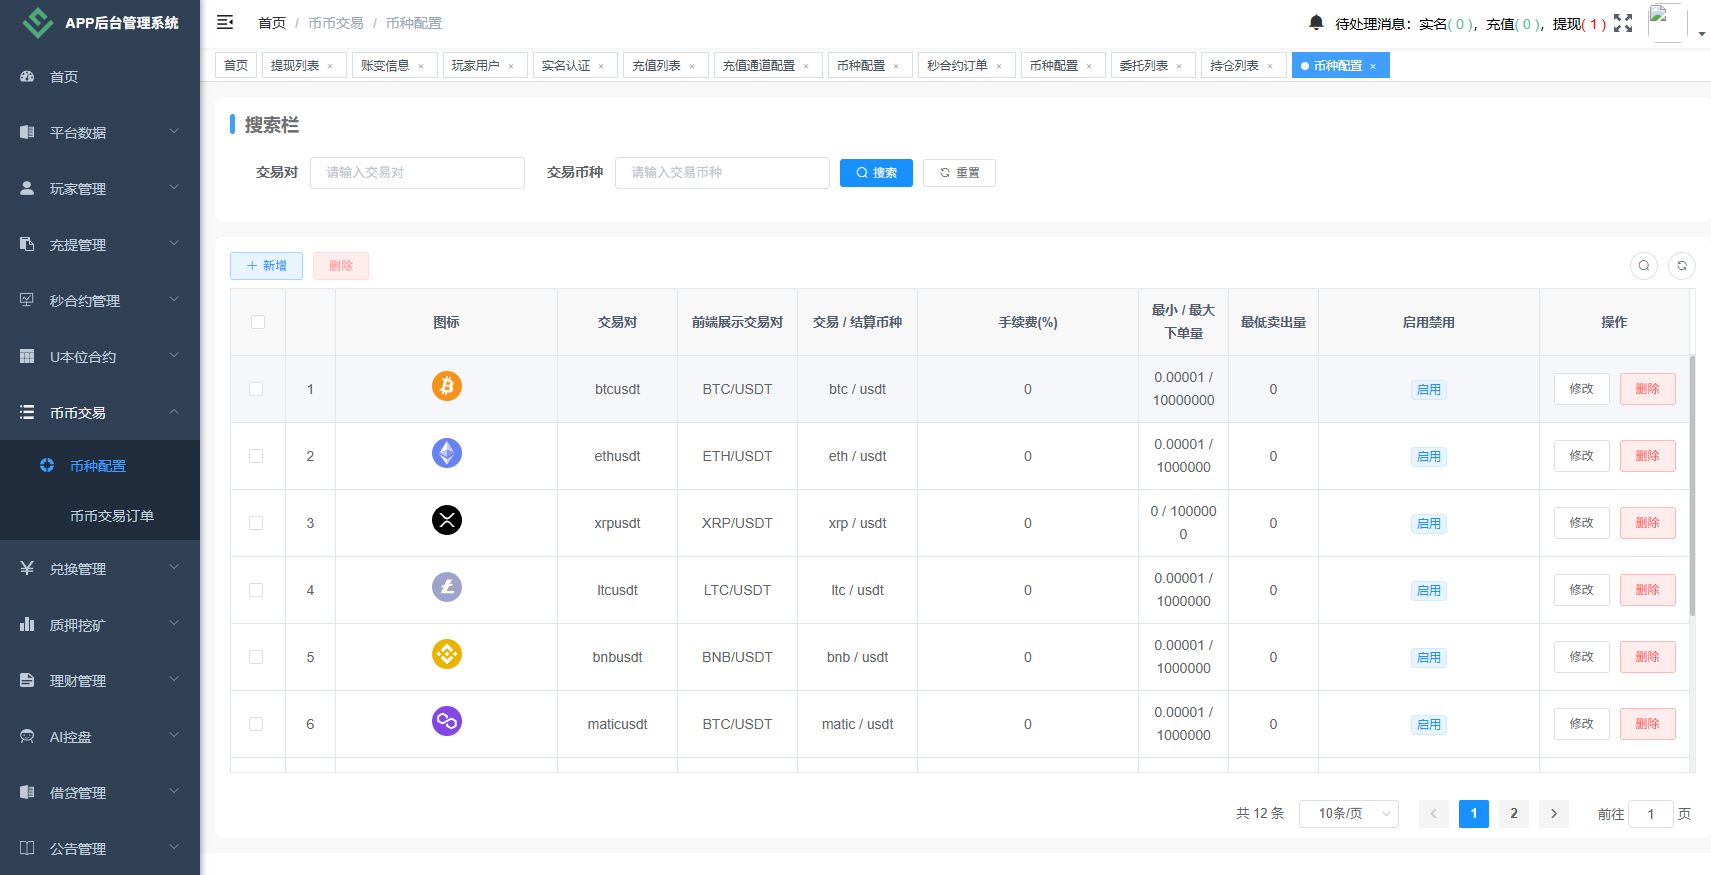Click the Ethereum coin icon in row 2
The image size is (1711, 875).
click(447, 453)
